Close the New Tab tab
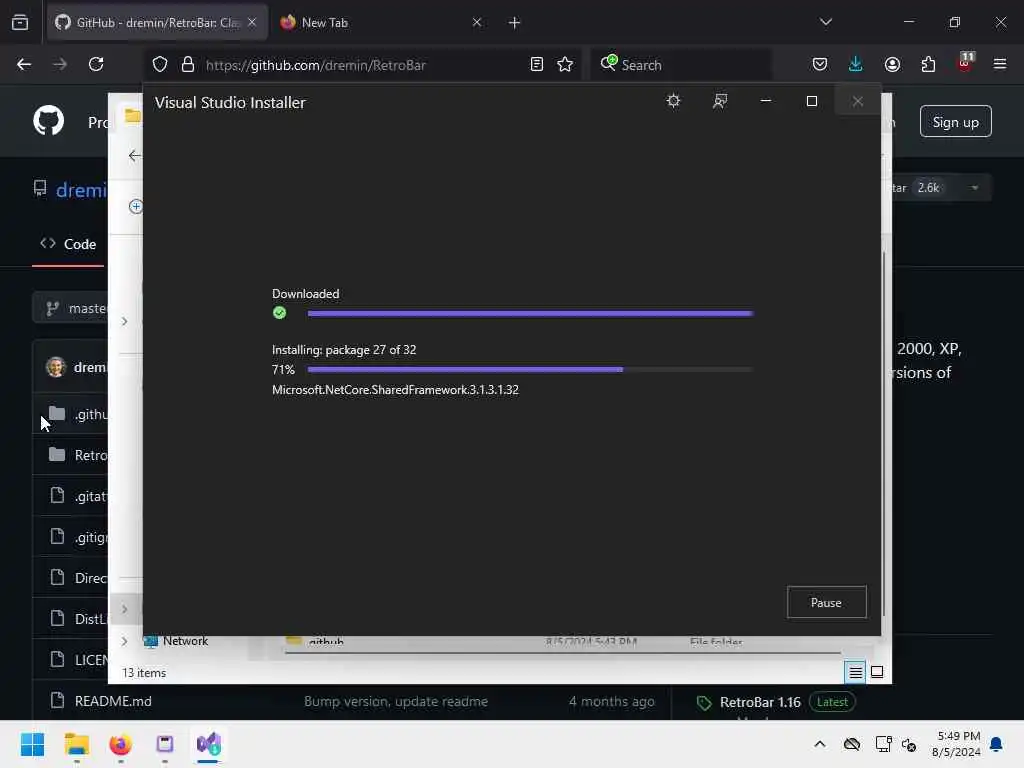The image size is (1024, 768). pyautogui.click(x=477, y=22)
